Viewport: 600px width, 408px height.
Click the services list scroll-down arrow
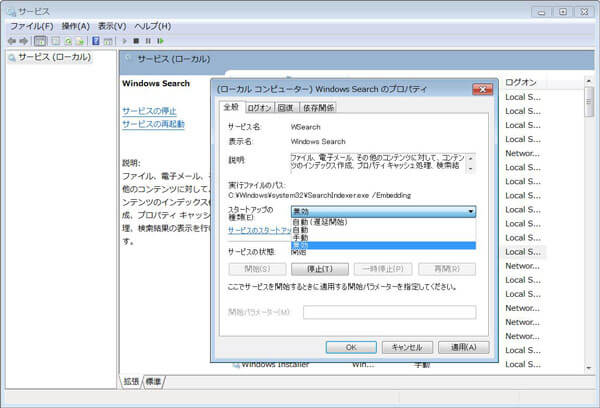pos(589,368)
